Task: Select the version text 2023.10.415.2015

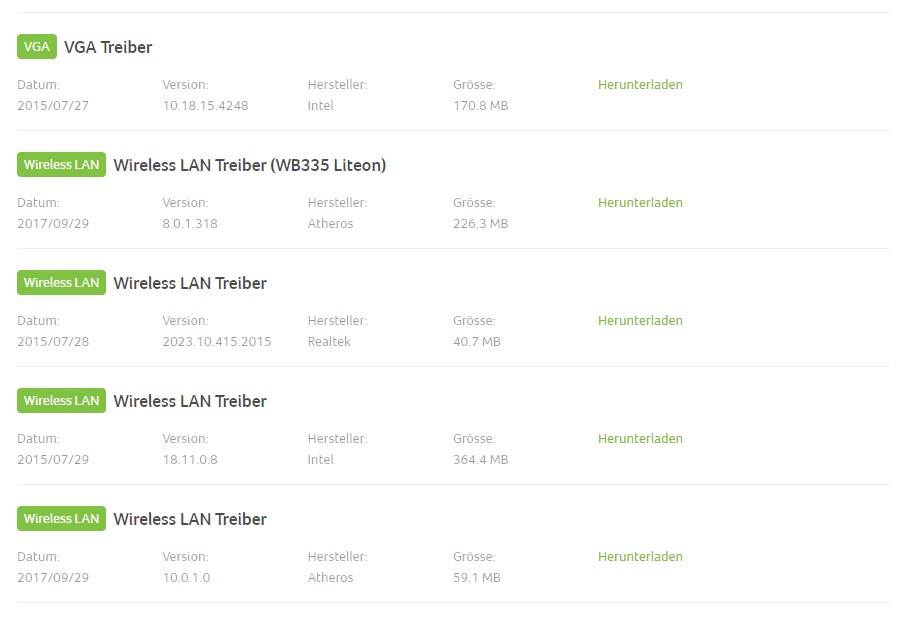Action: (216, 341)
